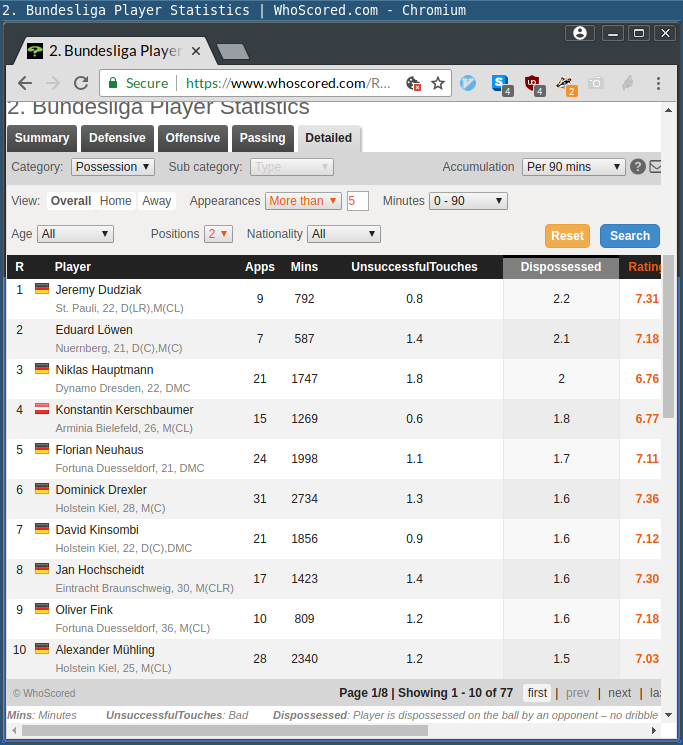Screen dimensions: 683x745
Task: Open the Positions dropdown showing 2
Action: coord(218,234)
